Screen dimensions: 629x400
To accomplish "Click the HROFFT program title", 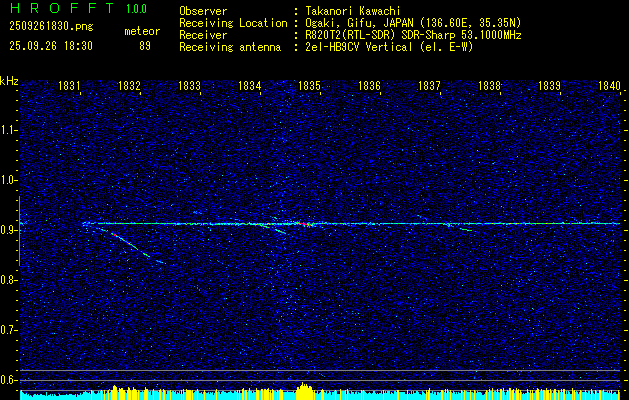I will click(63, 8).
